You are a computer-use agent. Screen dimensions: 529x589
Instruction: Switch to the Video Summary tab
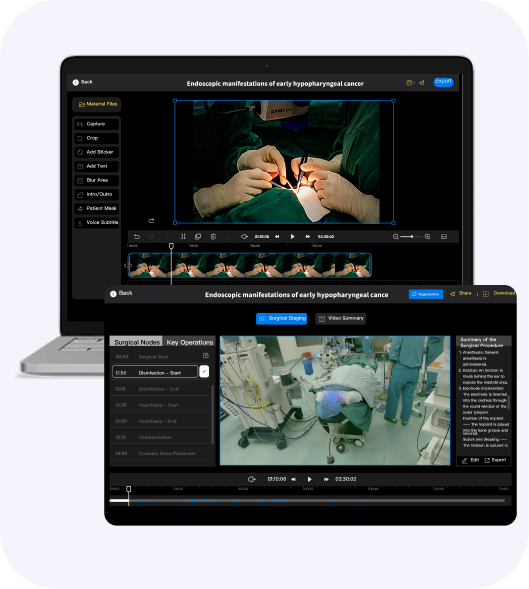340,319
